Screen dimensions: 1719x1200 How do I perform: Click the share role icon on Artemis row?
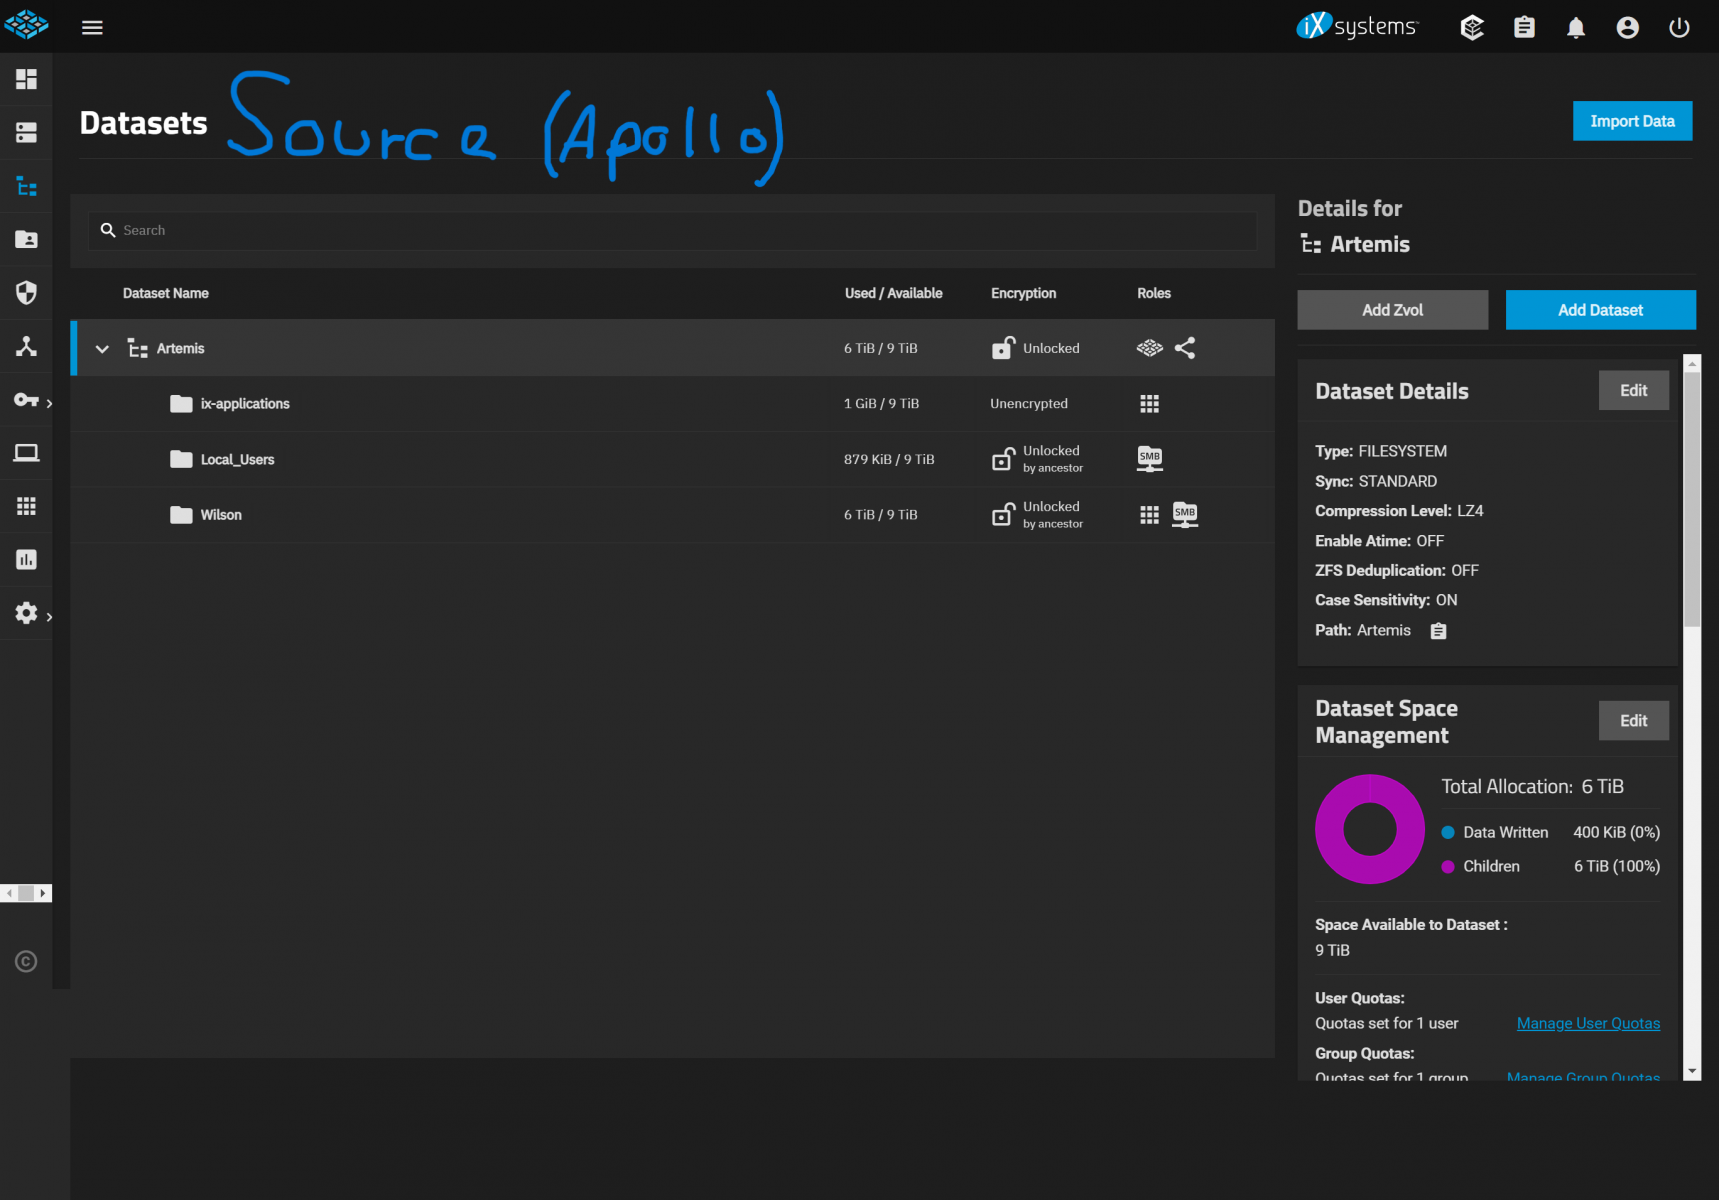pyautogui.click(x=1185, y=348)
